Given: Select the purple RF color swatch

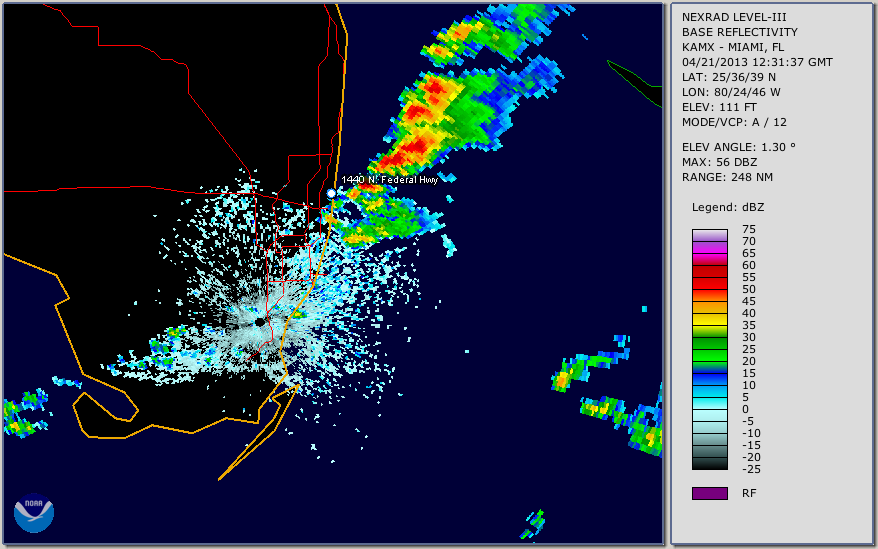Looking at the screenshot, I should click(x=709, y=493).
